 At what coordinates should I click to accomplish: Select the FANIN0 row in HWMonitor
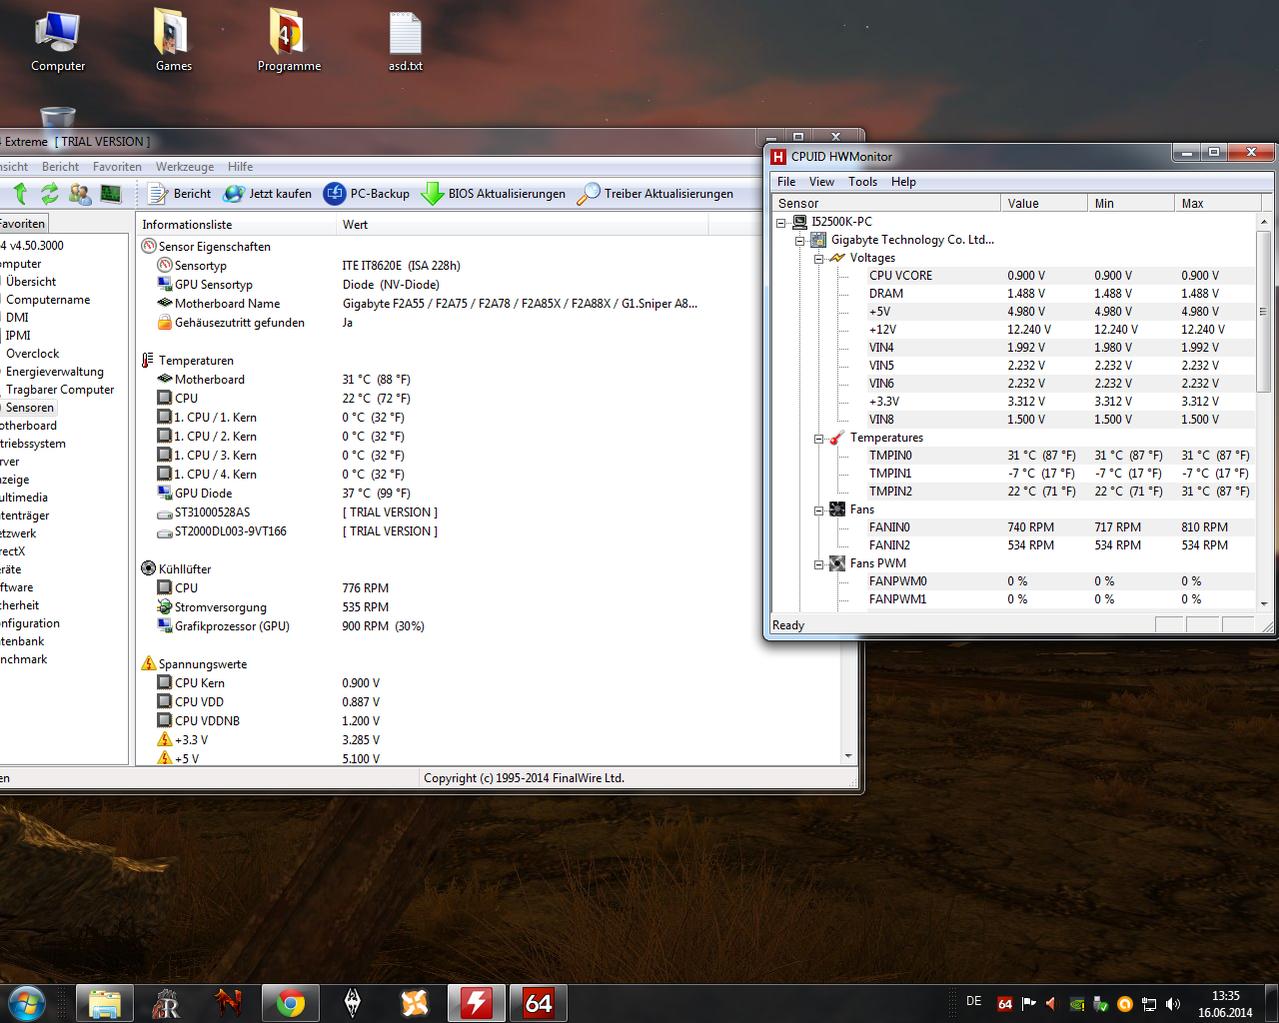tap(1013, 528)
